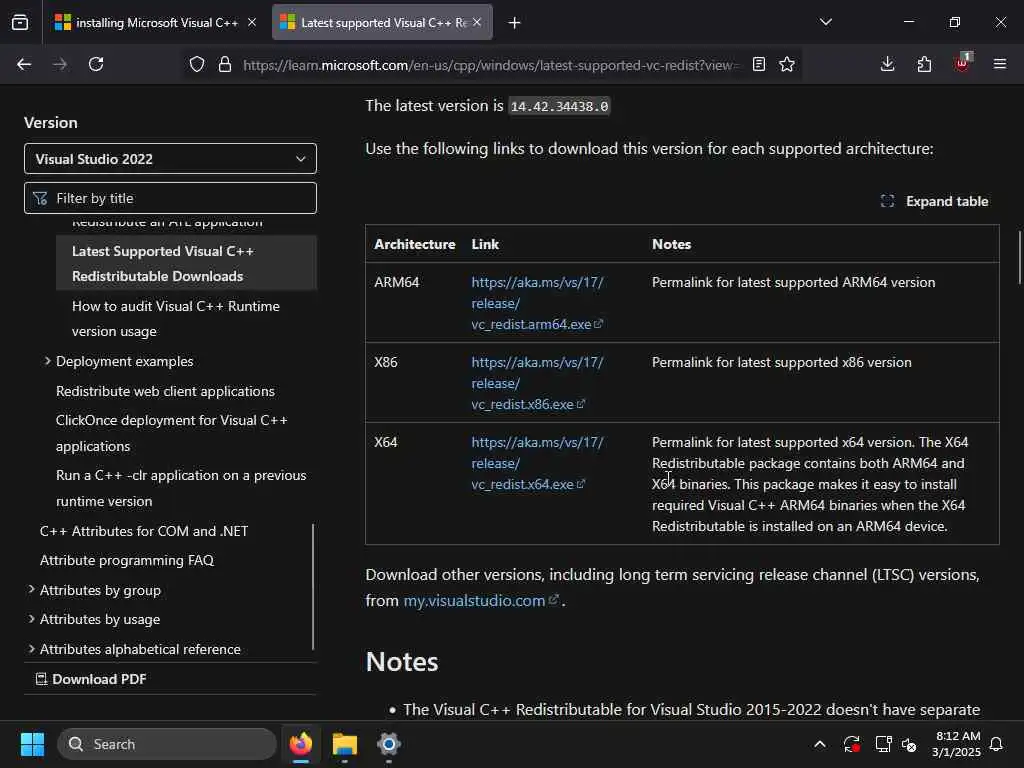The image size is (1024, 768).
Task: Click the 'Expand table' button
Action: click(935, 201)
